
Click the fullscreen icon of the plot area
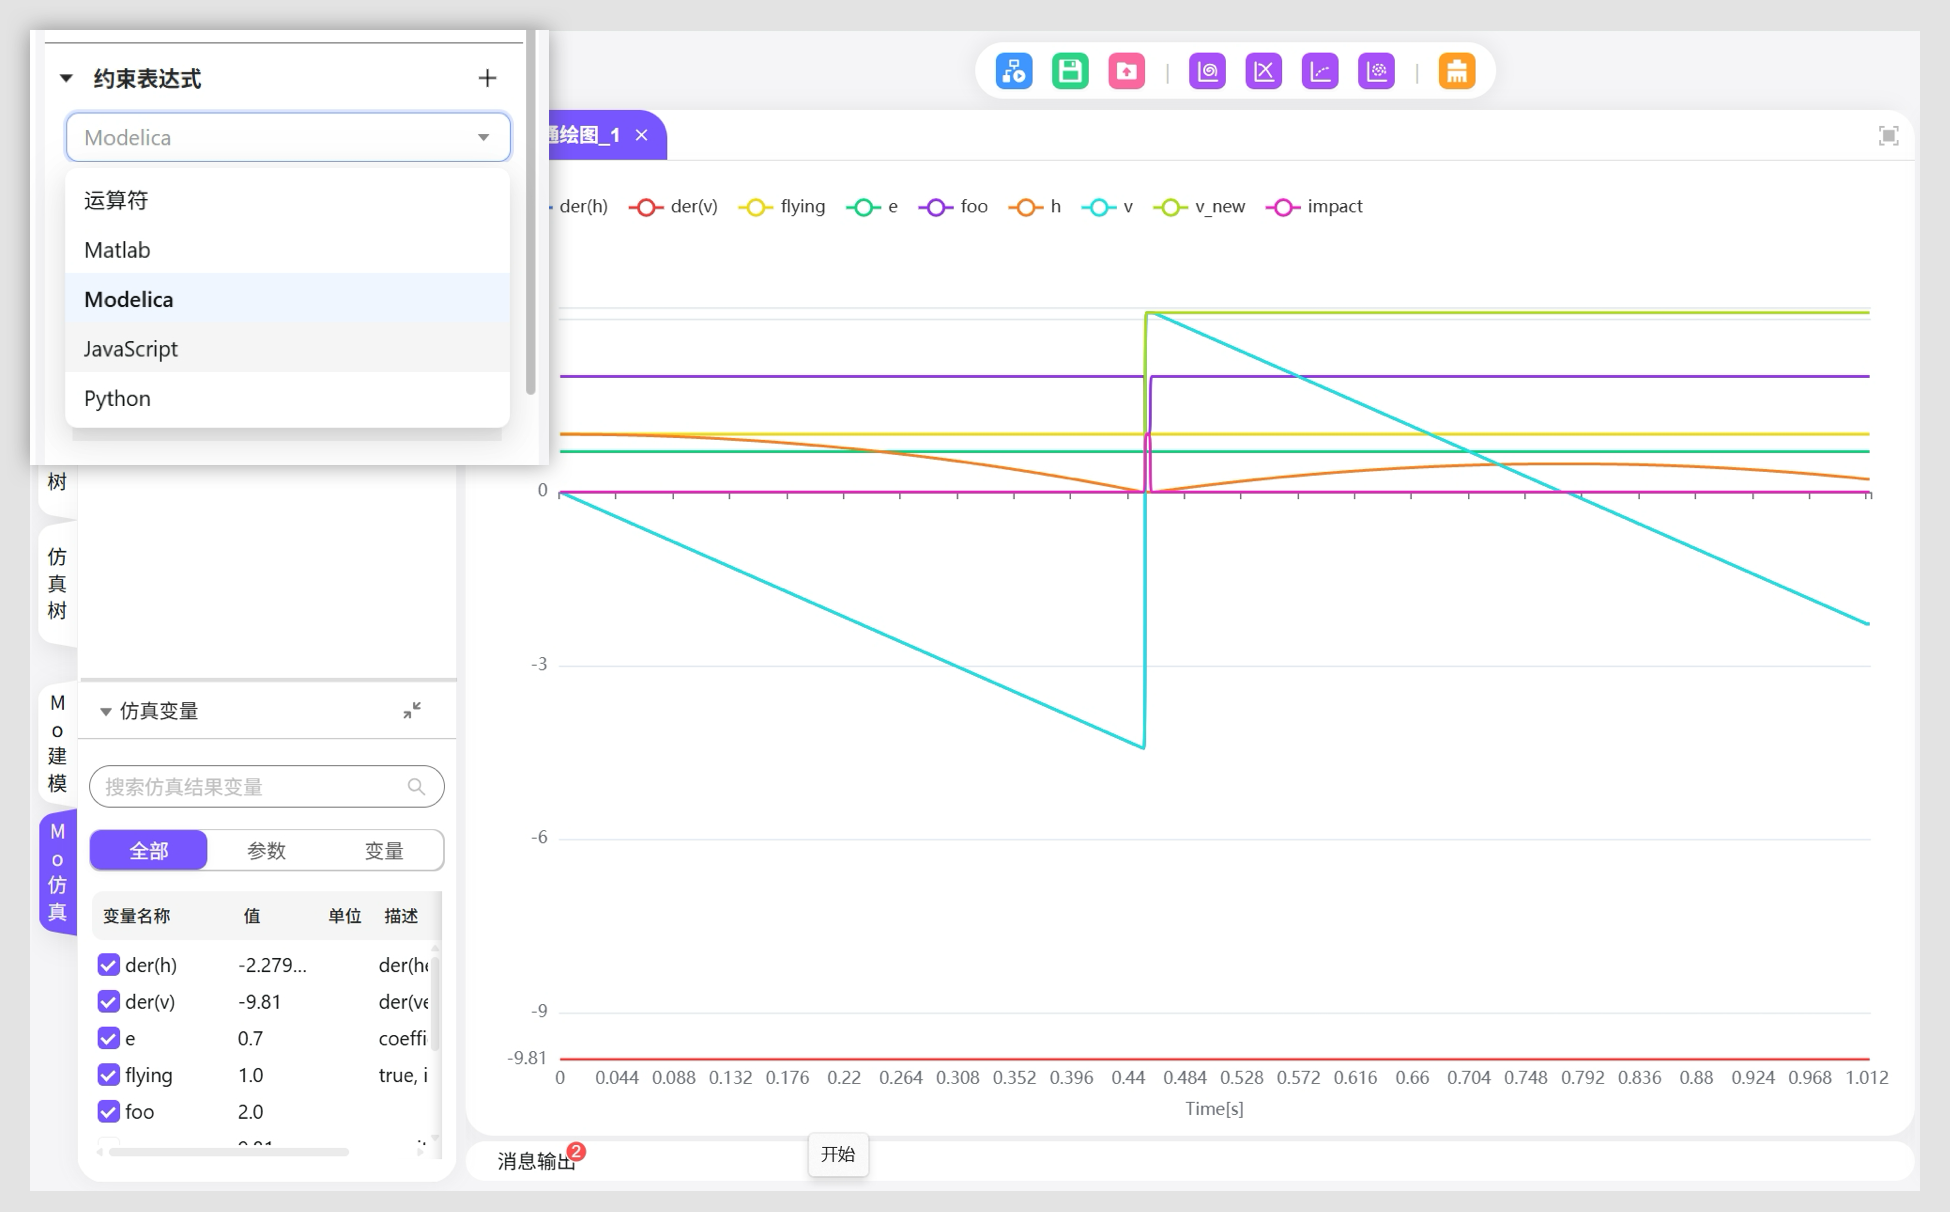pyautogui.click(x=1888, y=136)
